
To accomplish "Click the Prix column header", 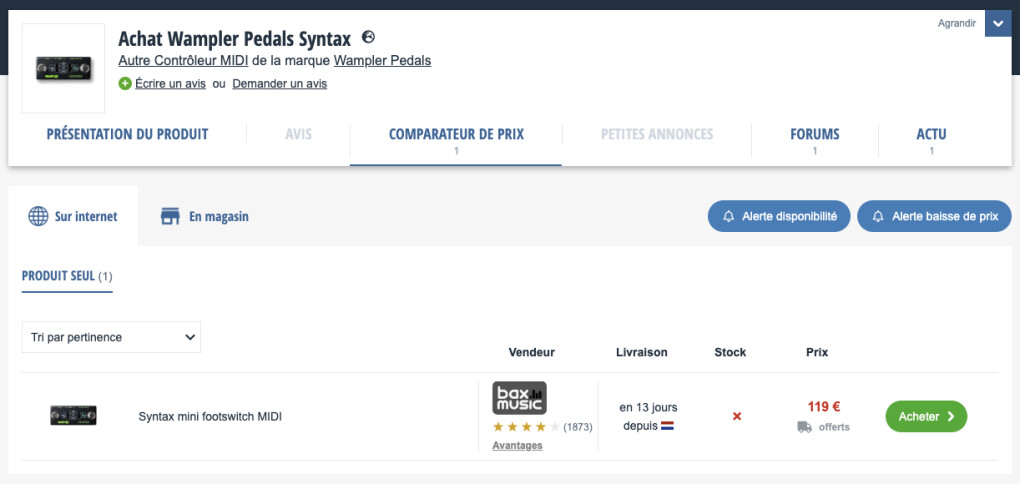I will click(x=817, y=352).
